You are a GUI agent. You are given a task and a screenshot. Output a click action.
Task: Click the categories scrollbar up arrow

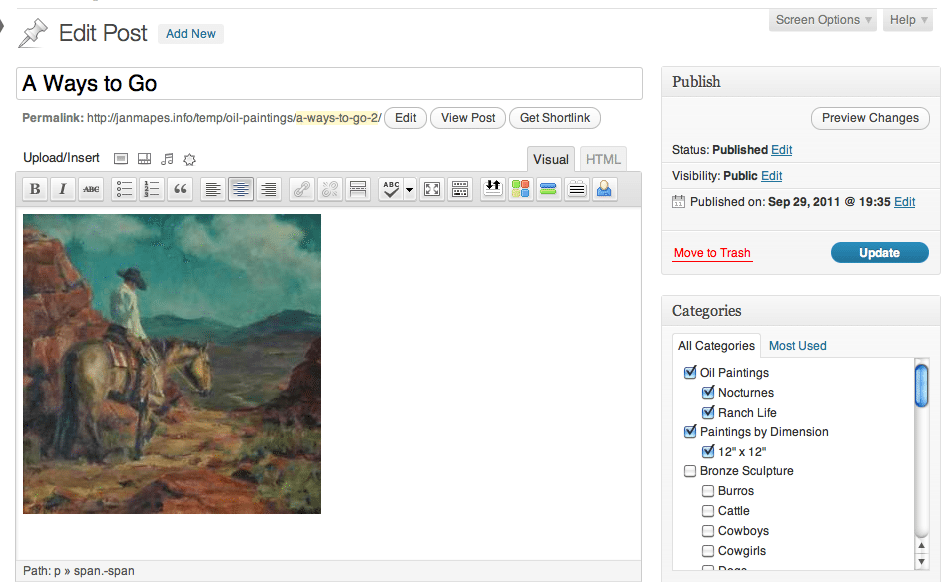pyautogui.click(x=922, y=545)
